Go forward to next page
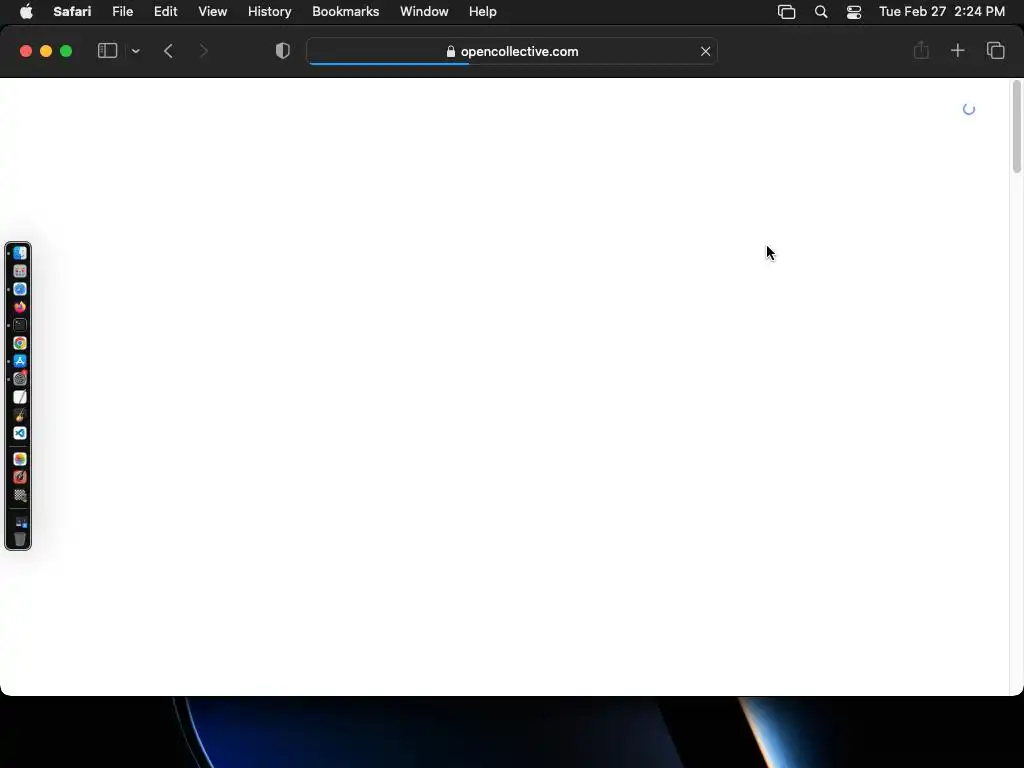Image resolution: width=1024 pixels, height=768 pixels. [203, 51]
